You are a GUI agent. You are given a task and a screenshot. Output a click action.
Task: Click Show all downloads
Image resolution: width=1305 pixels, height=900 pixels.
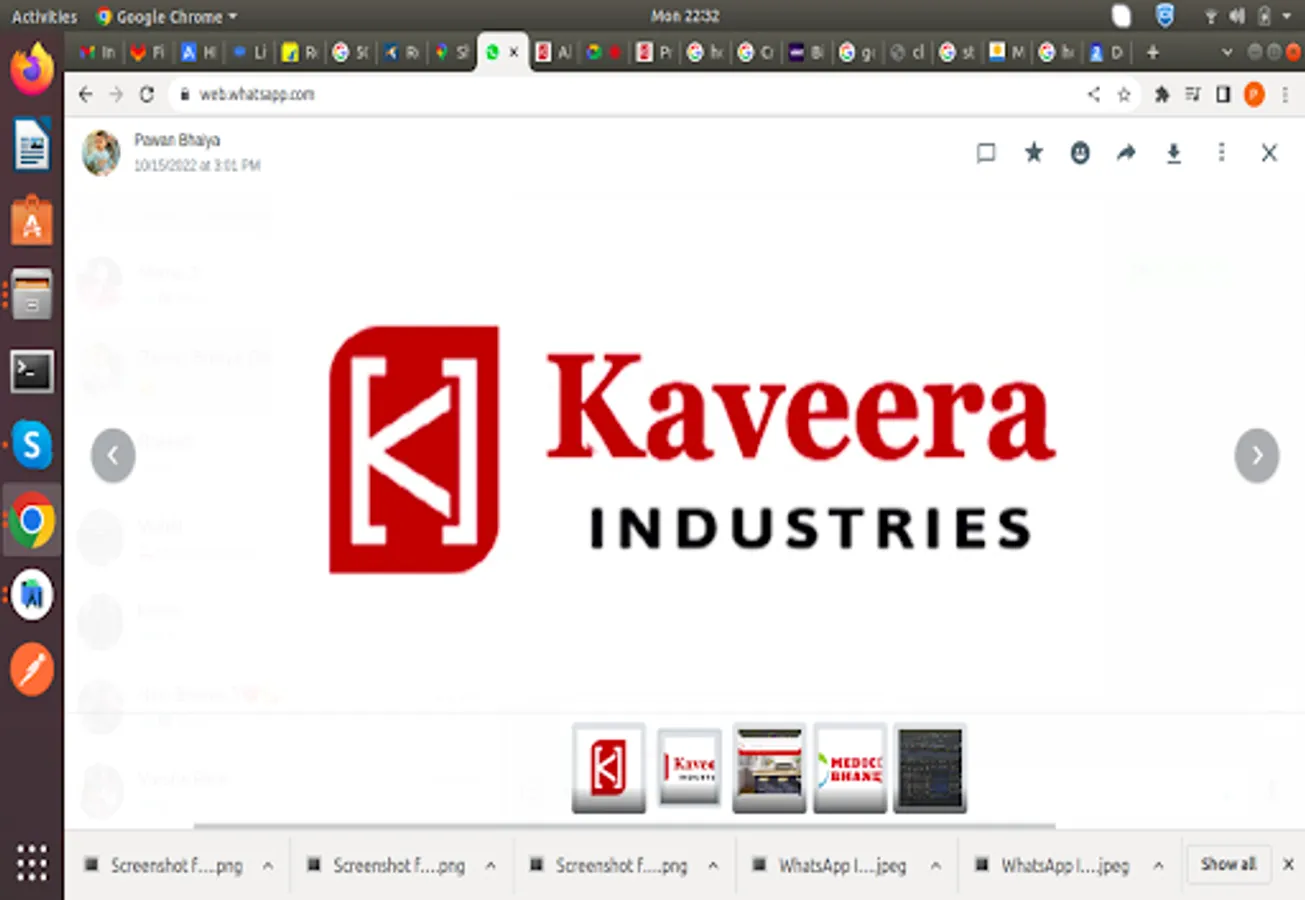1228,864
